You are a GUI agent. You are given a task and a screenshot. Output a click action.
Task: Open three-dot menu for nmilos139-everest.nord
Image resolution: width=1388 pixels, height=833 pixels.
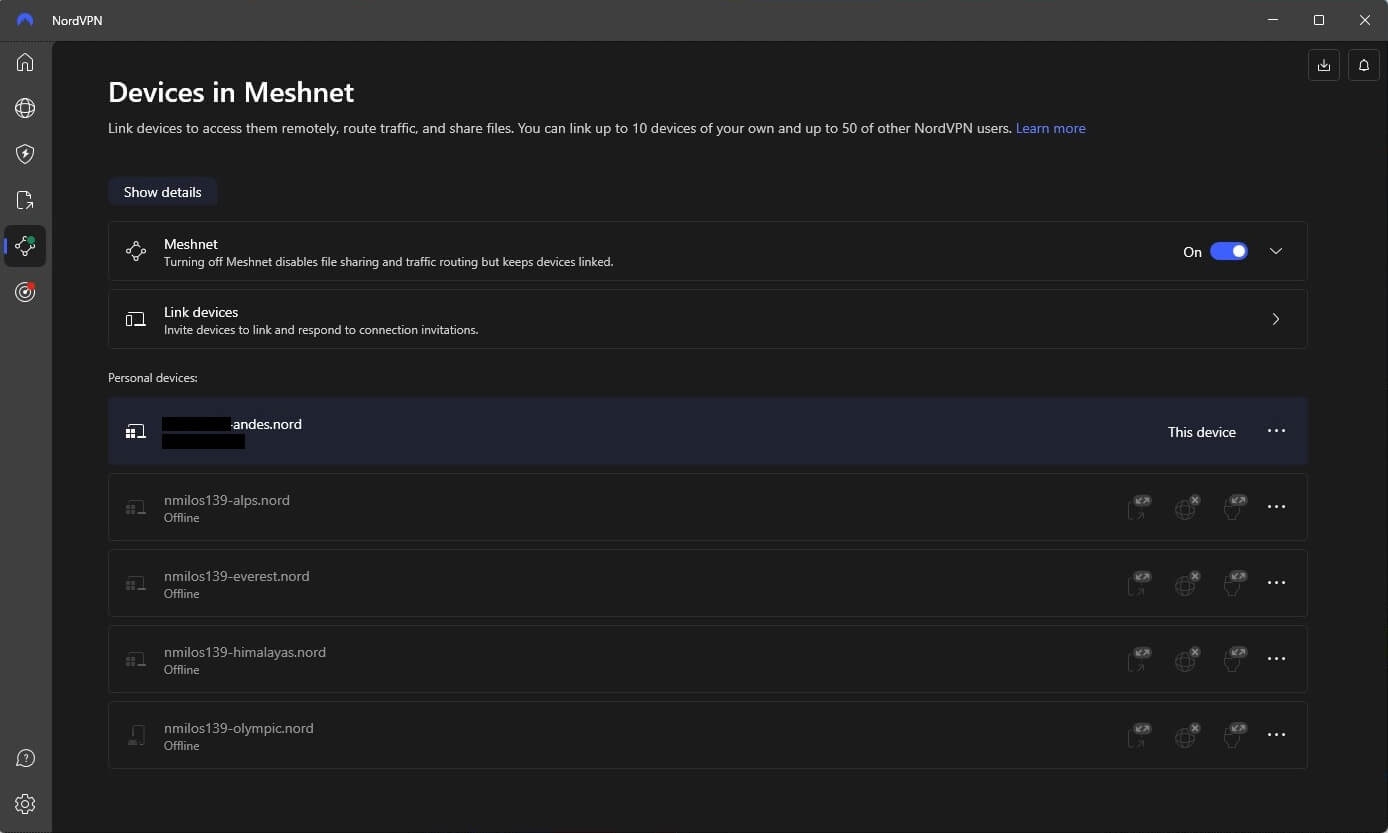tap(1276, 583)
